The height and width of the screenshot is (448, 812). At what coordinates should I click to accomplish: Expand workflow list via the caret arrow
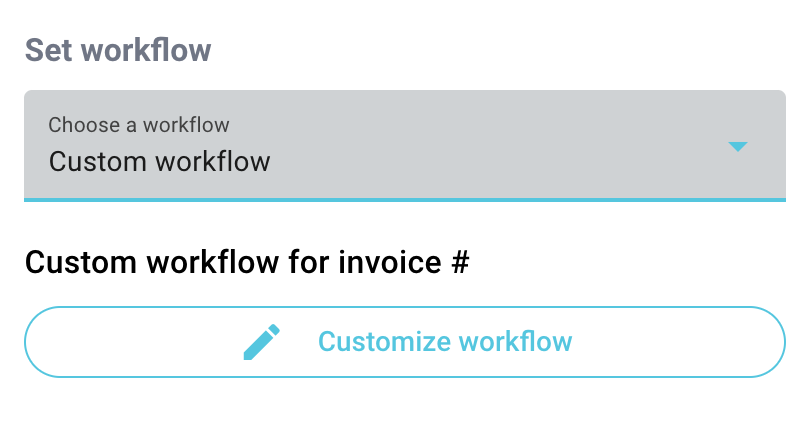tap(737, 147)
